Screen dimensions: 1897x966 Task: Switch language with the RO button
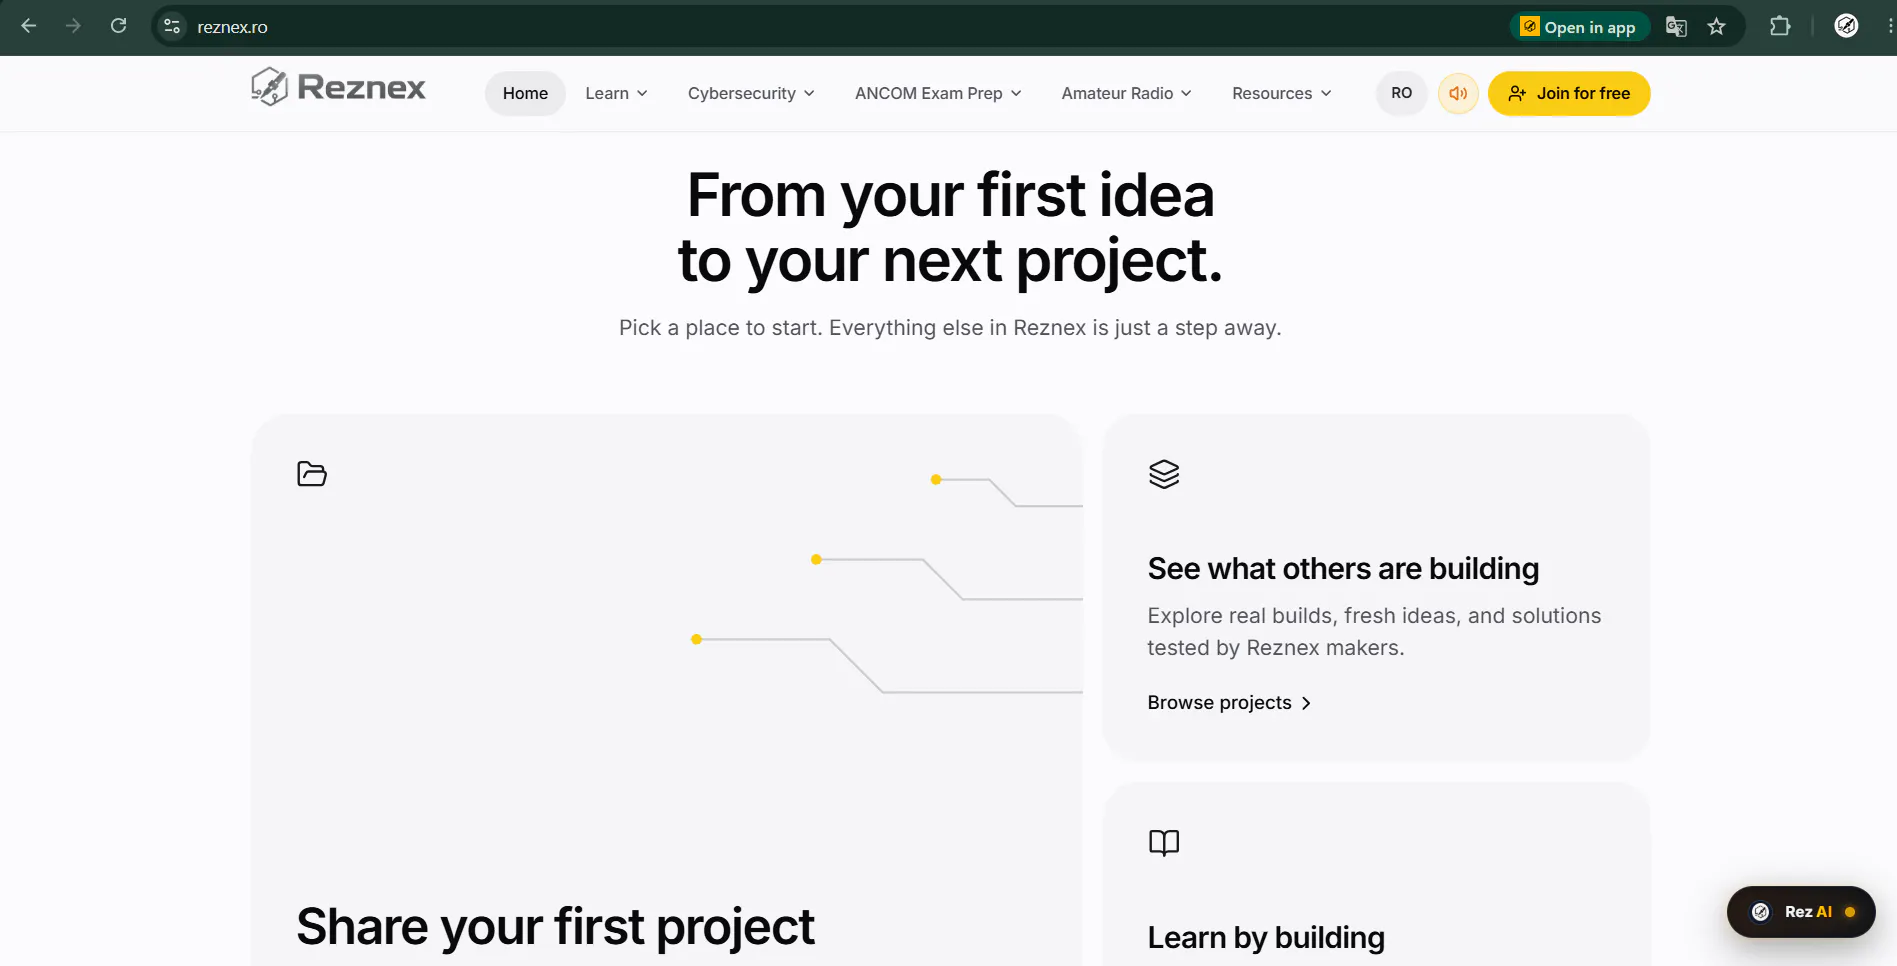1401,93
